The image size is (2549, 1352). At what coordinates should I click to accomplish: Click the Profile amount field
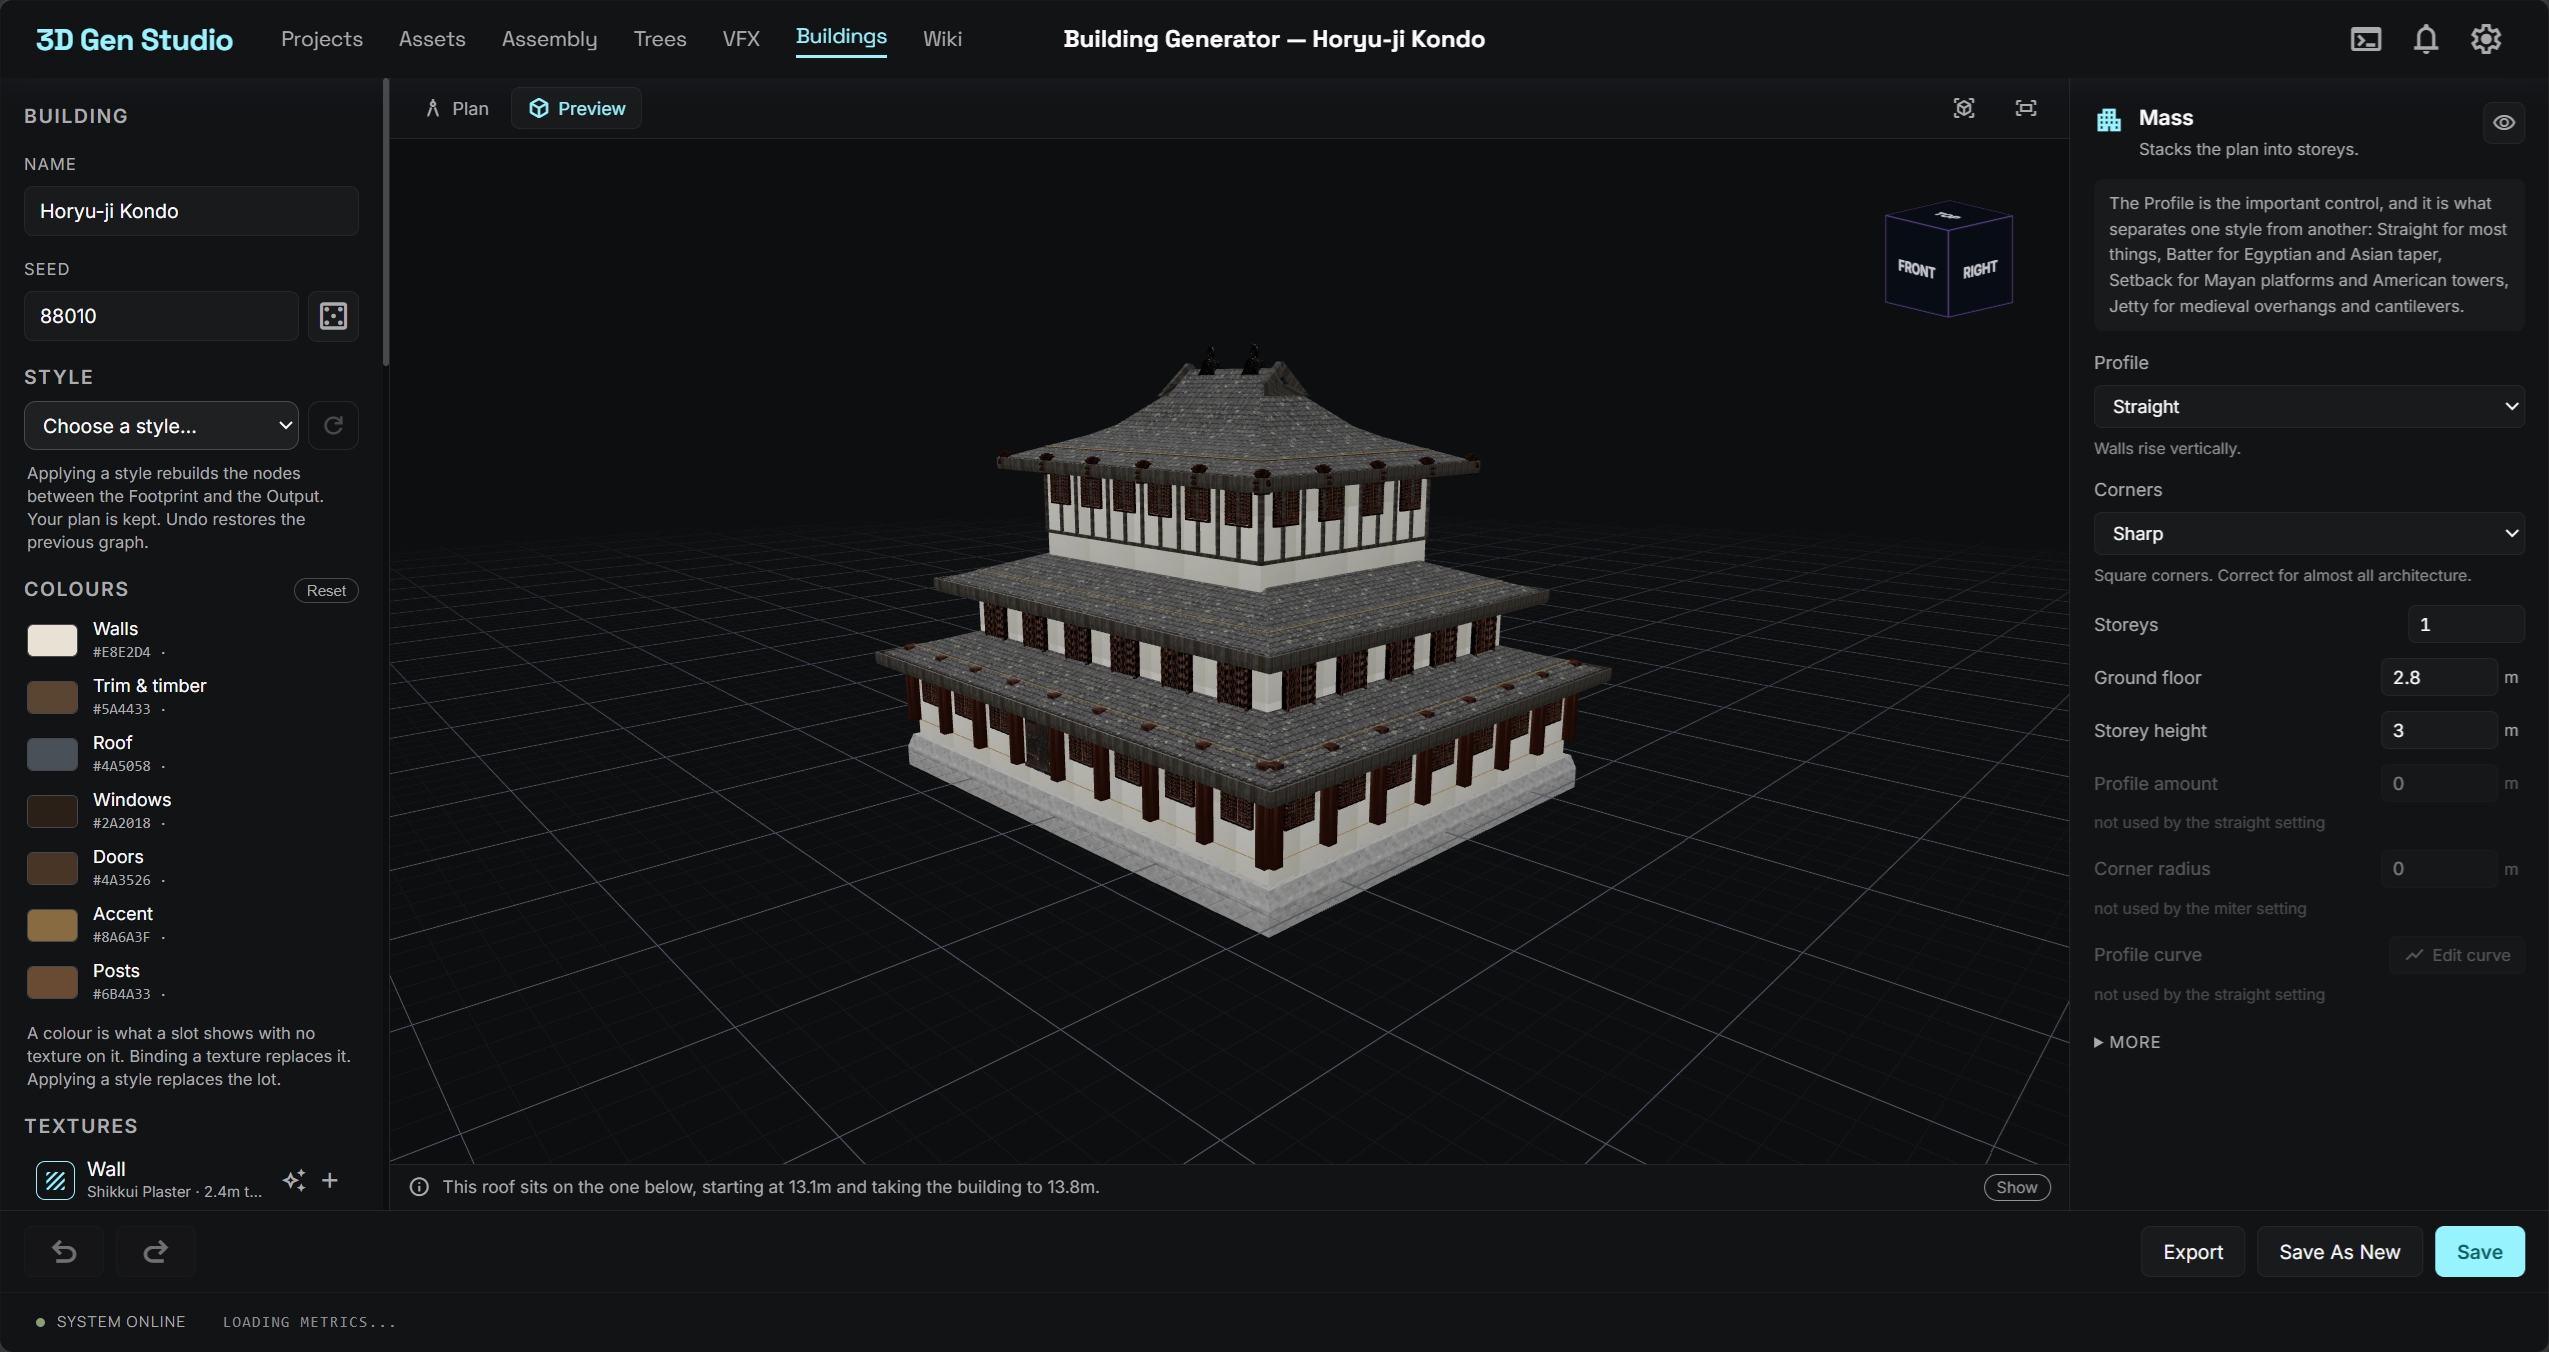click(2438, 783)
